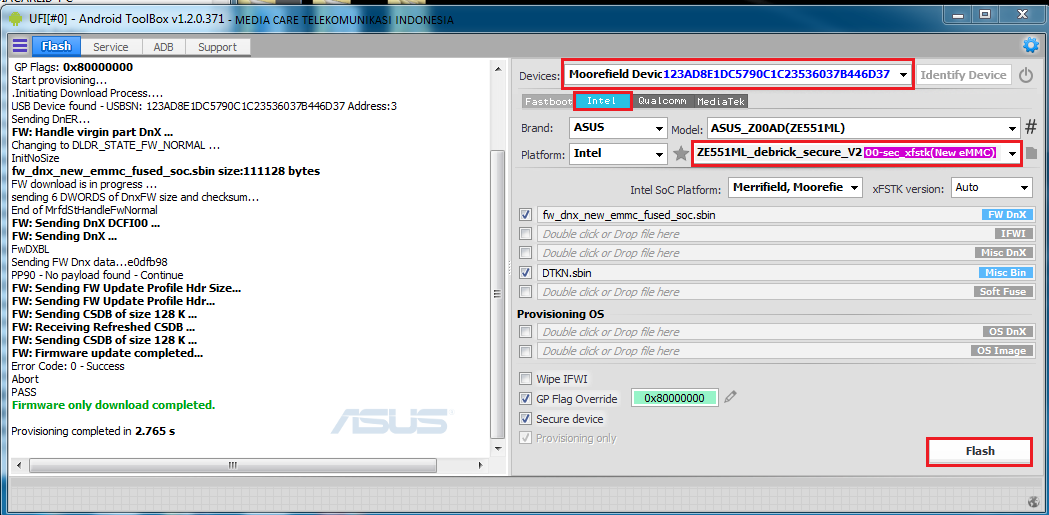The height and width of the screenshot is (515, 1049).
Task: Open the Model ASUS_Z00AD dropdown
Action: tap(862, 128)
